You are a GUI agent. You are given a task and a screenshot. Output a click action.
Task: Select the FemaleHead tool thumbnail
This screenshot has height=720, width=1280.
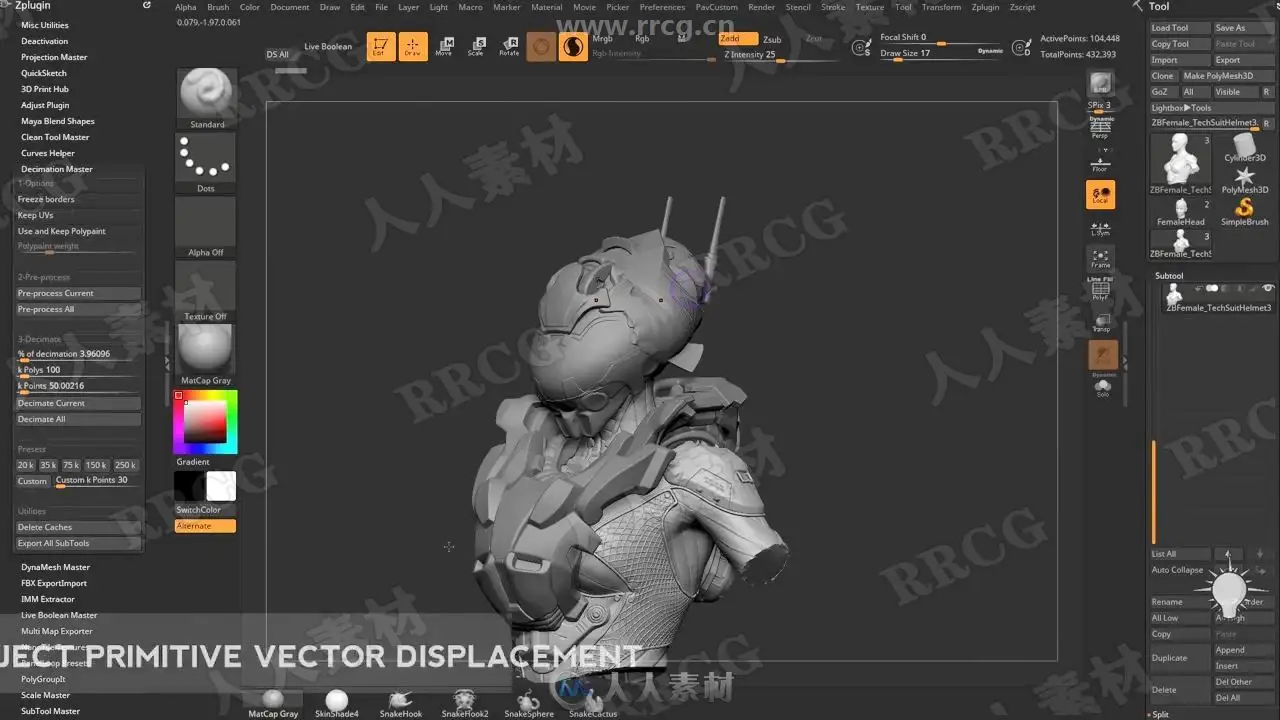click(x=1181, y=211)
